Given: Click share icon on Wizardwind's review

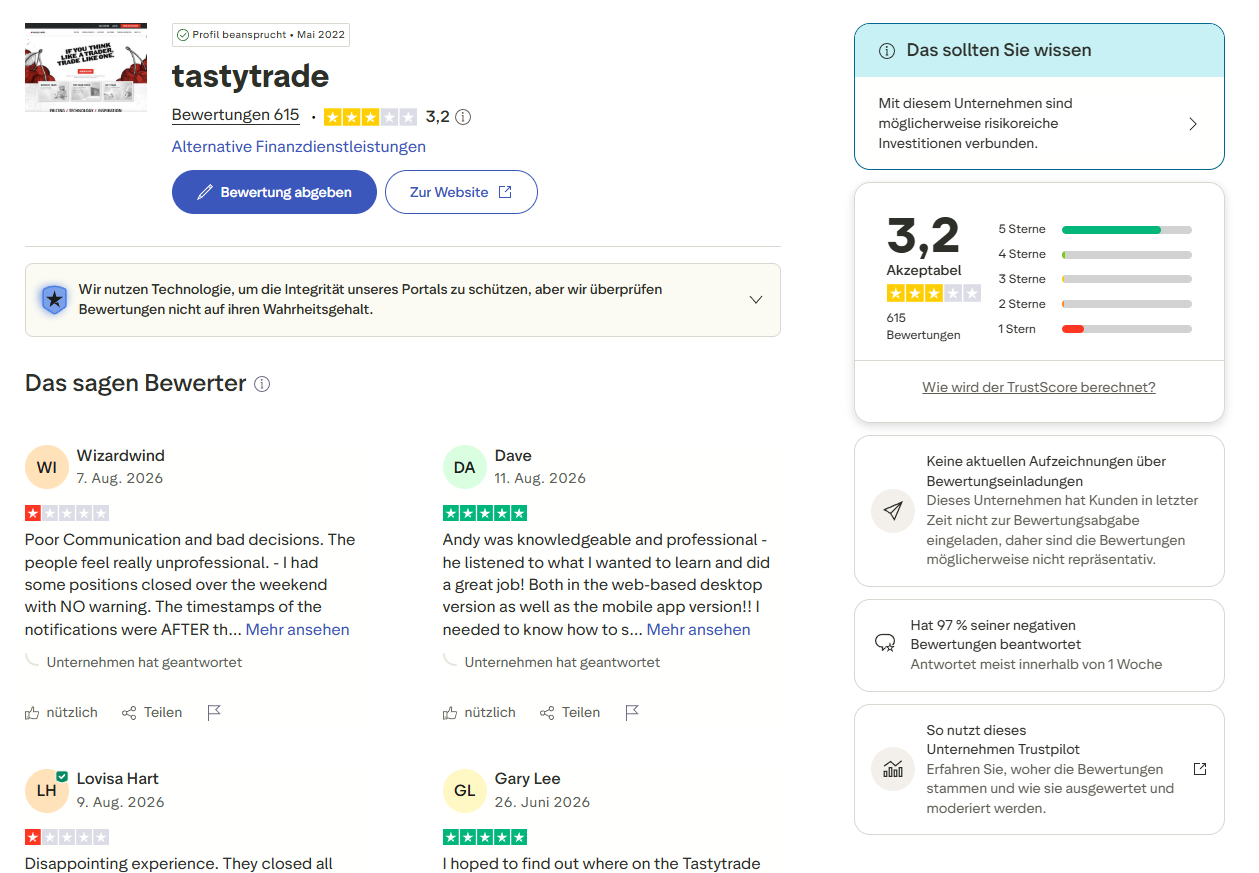Looking at the screenshot, I should pyautogui.click(x=129, y=713).
